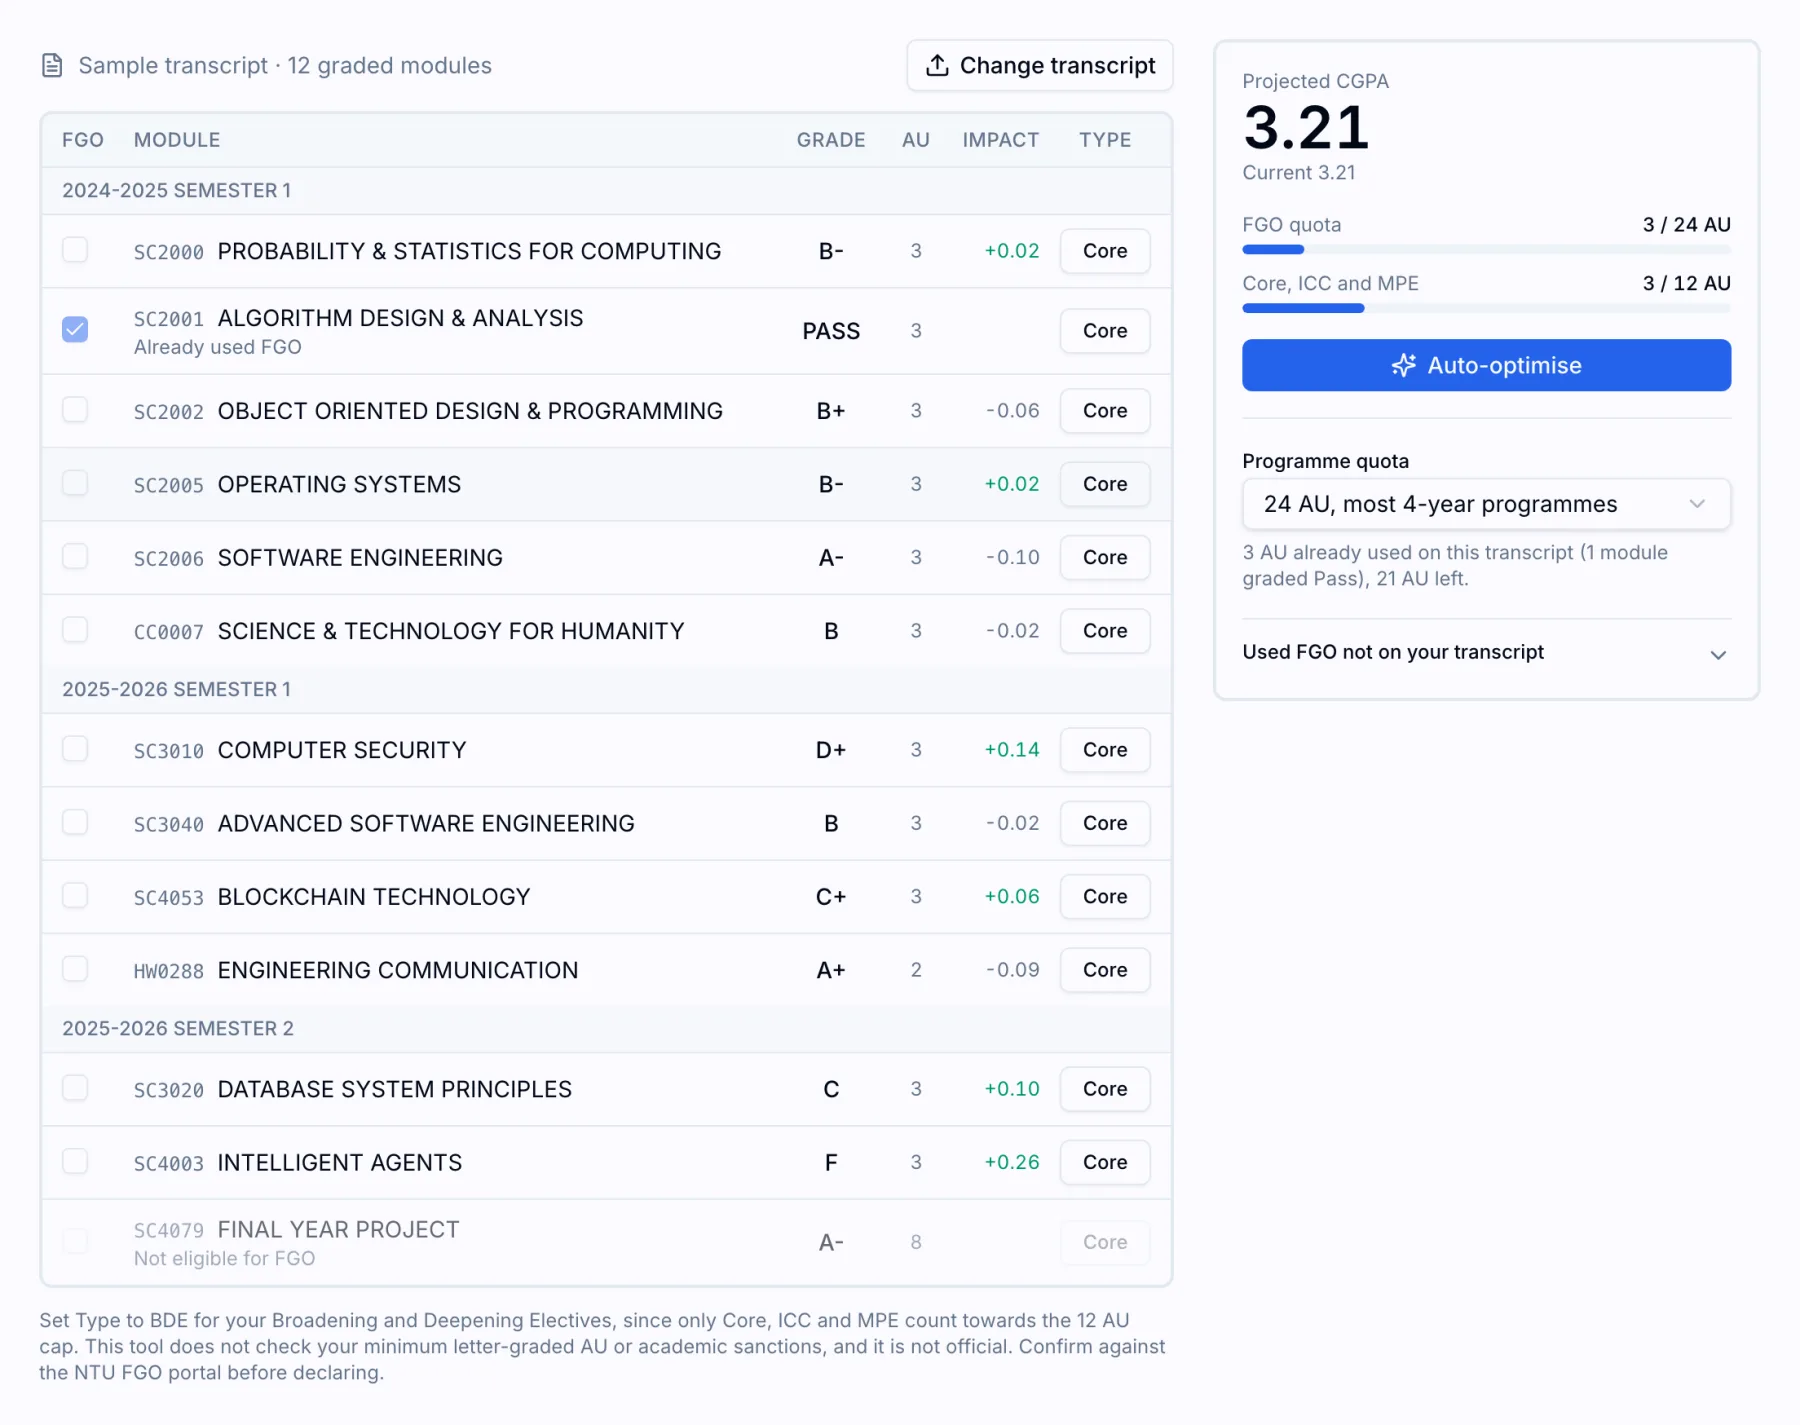Tick FGO checkbox for SC2002 Object Oriented Design
The width and height of the screenshot is (1800, 1425).
[75, 409]
